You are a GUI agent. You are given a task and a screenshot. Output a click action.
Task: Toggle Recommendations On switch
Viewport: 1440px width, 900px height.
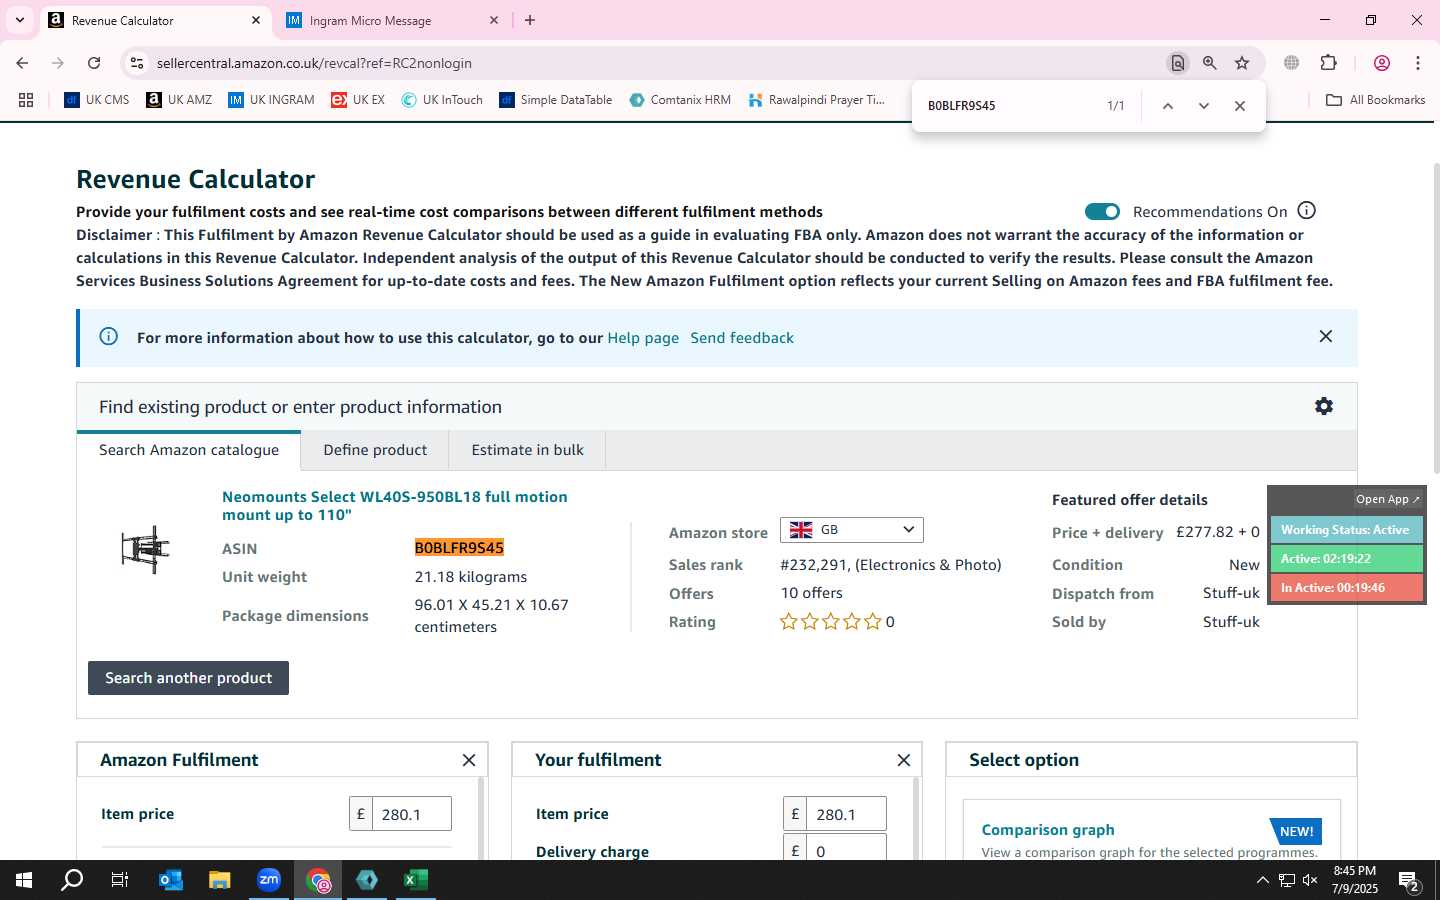(x=1102, y=211)
